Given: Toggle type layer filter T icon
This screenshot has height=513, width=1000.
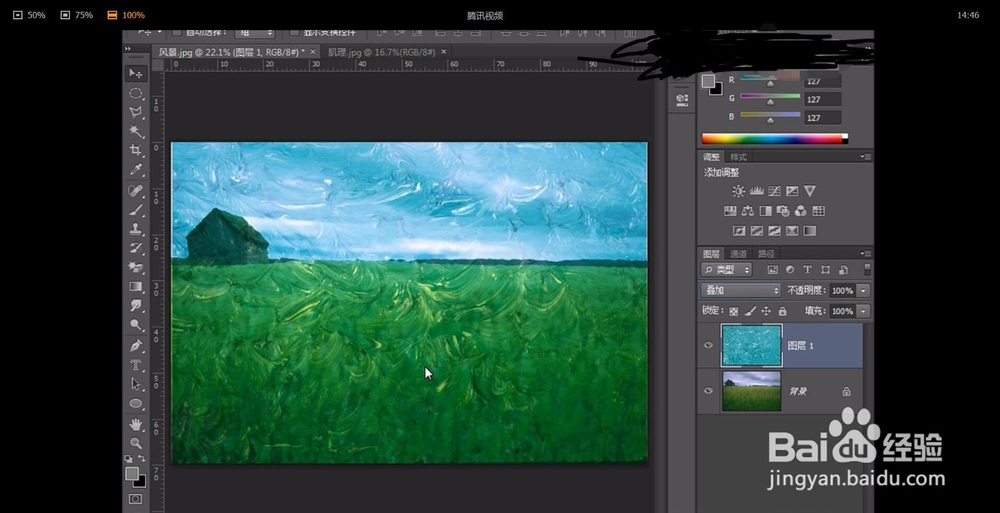Looking at the screenshot, I should [807, 270].
